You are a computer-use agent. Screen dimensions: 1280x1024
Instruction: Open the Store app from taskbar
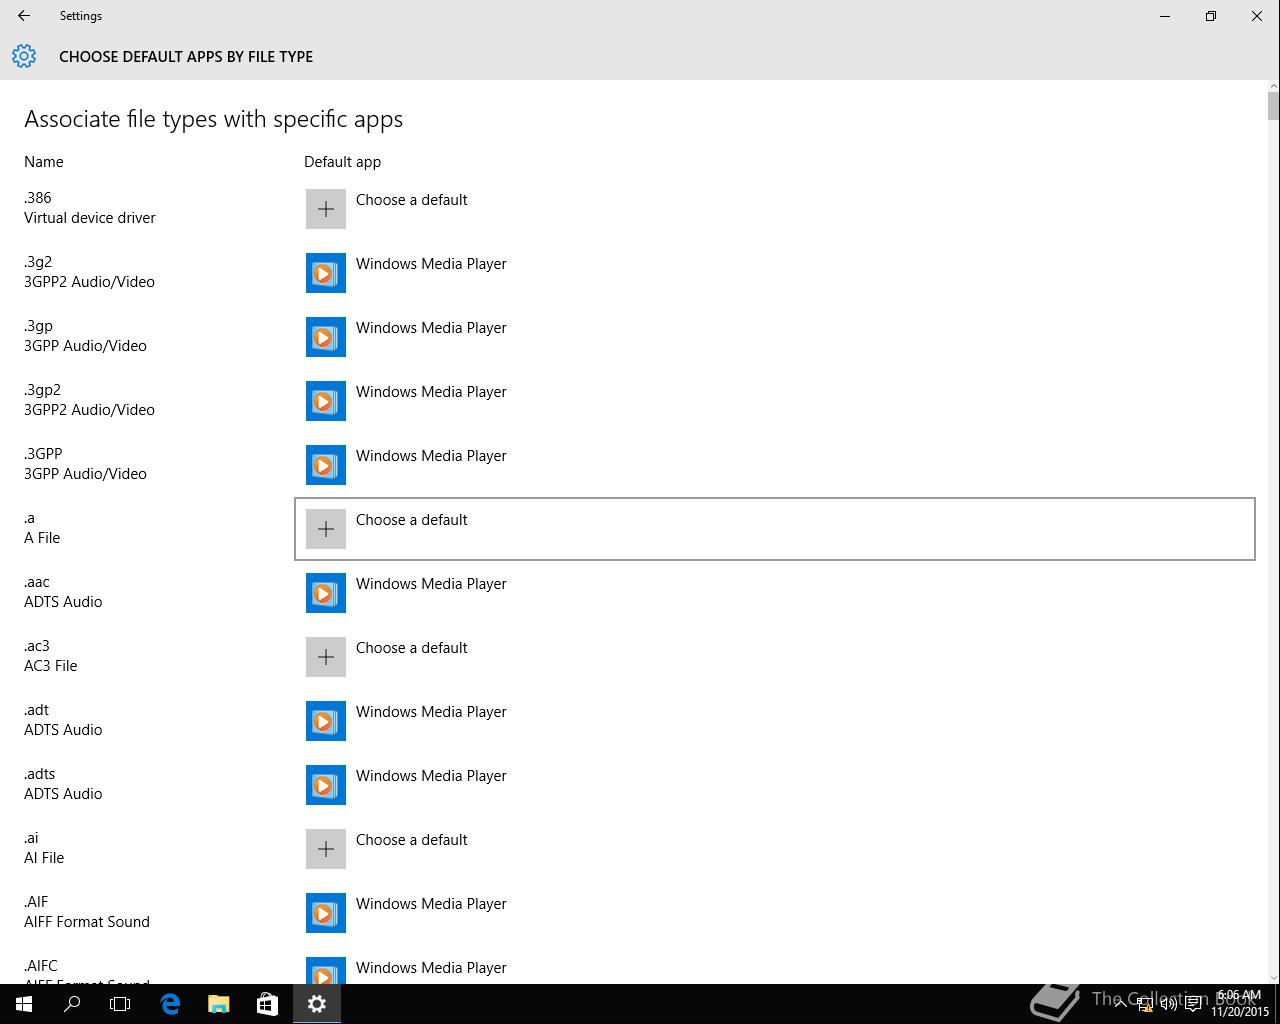pos(267,1004)
